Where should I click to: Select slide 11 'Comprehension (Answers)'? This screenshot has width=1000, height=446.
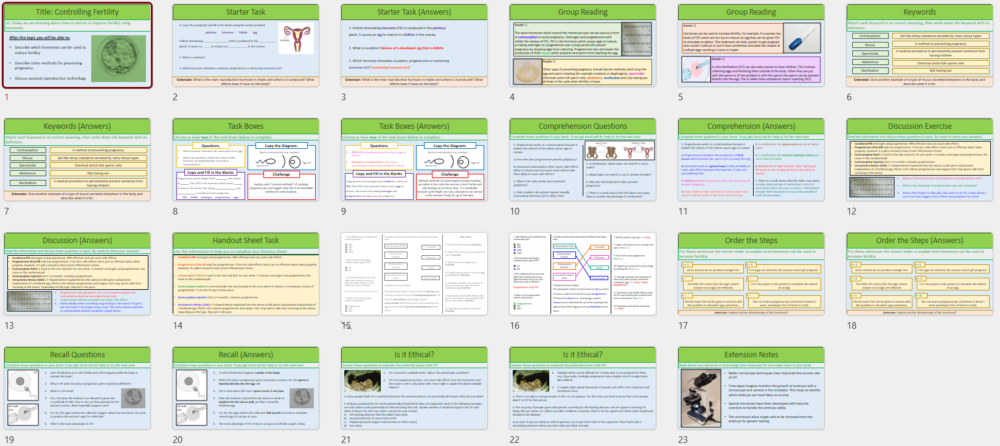(x=751, y=160)
